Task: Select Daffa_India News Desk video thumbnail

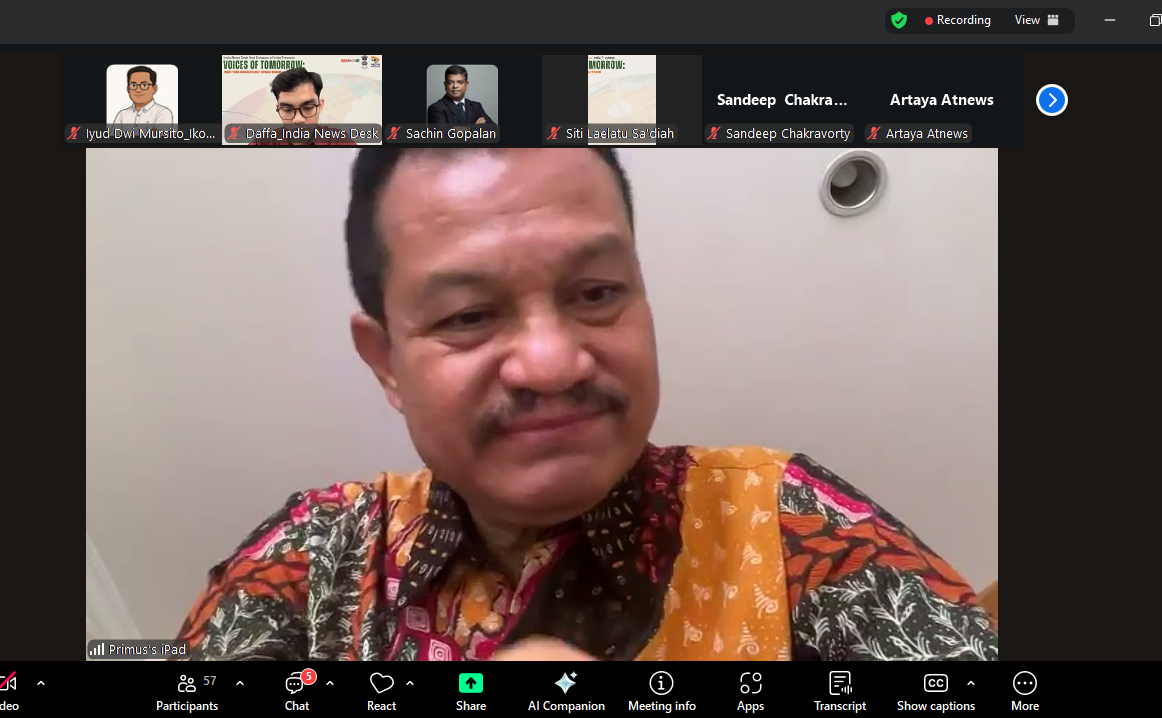Action: [x=302, y=99]
